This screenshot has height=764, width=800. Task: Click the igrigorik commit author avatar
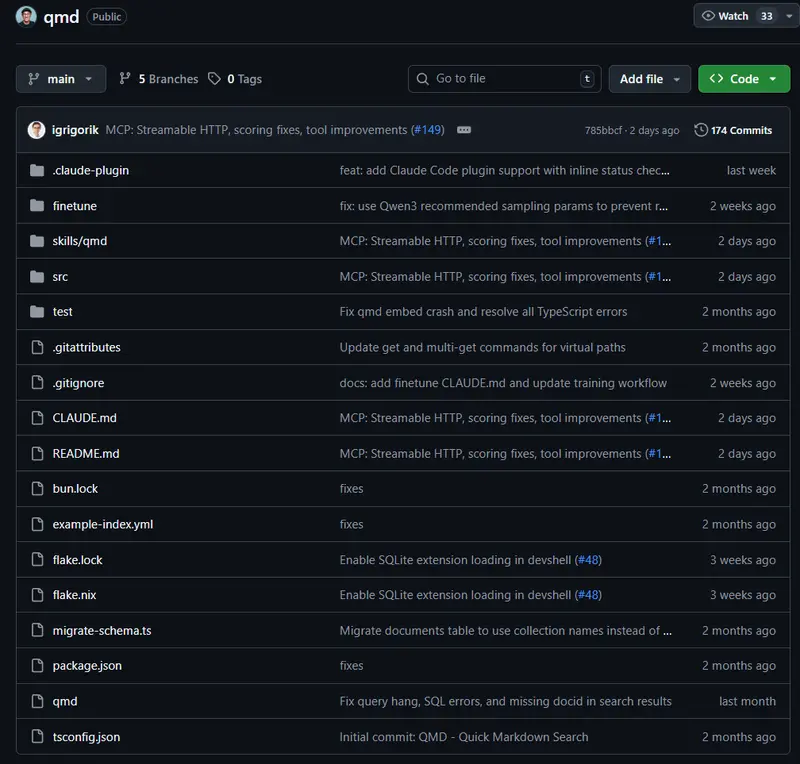pyautogui.click(x=36, y=130)
